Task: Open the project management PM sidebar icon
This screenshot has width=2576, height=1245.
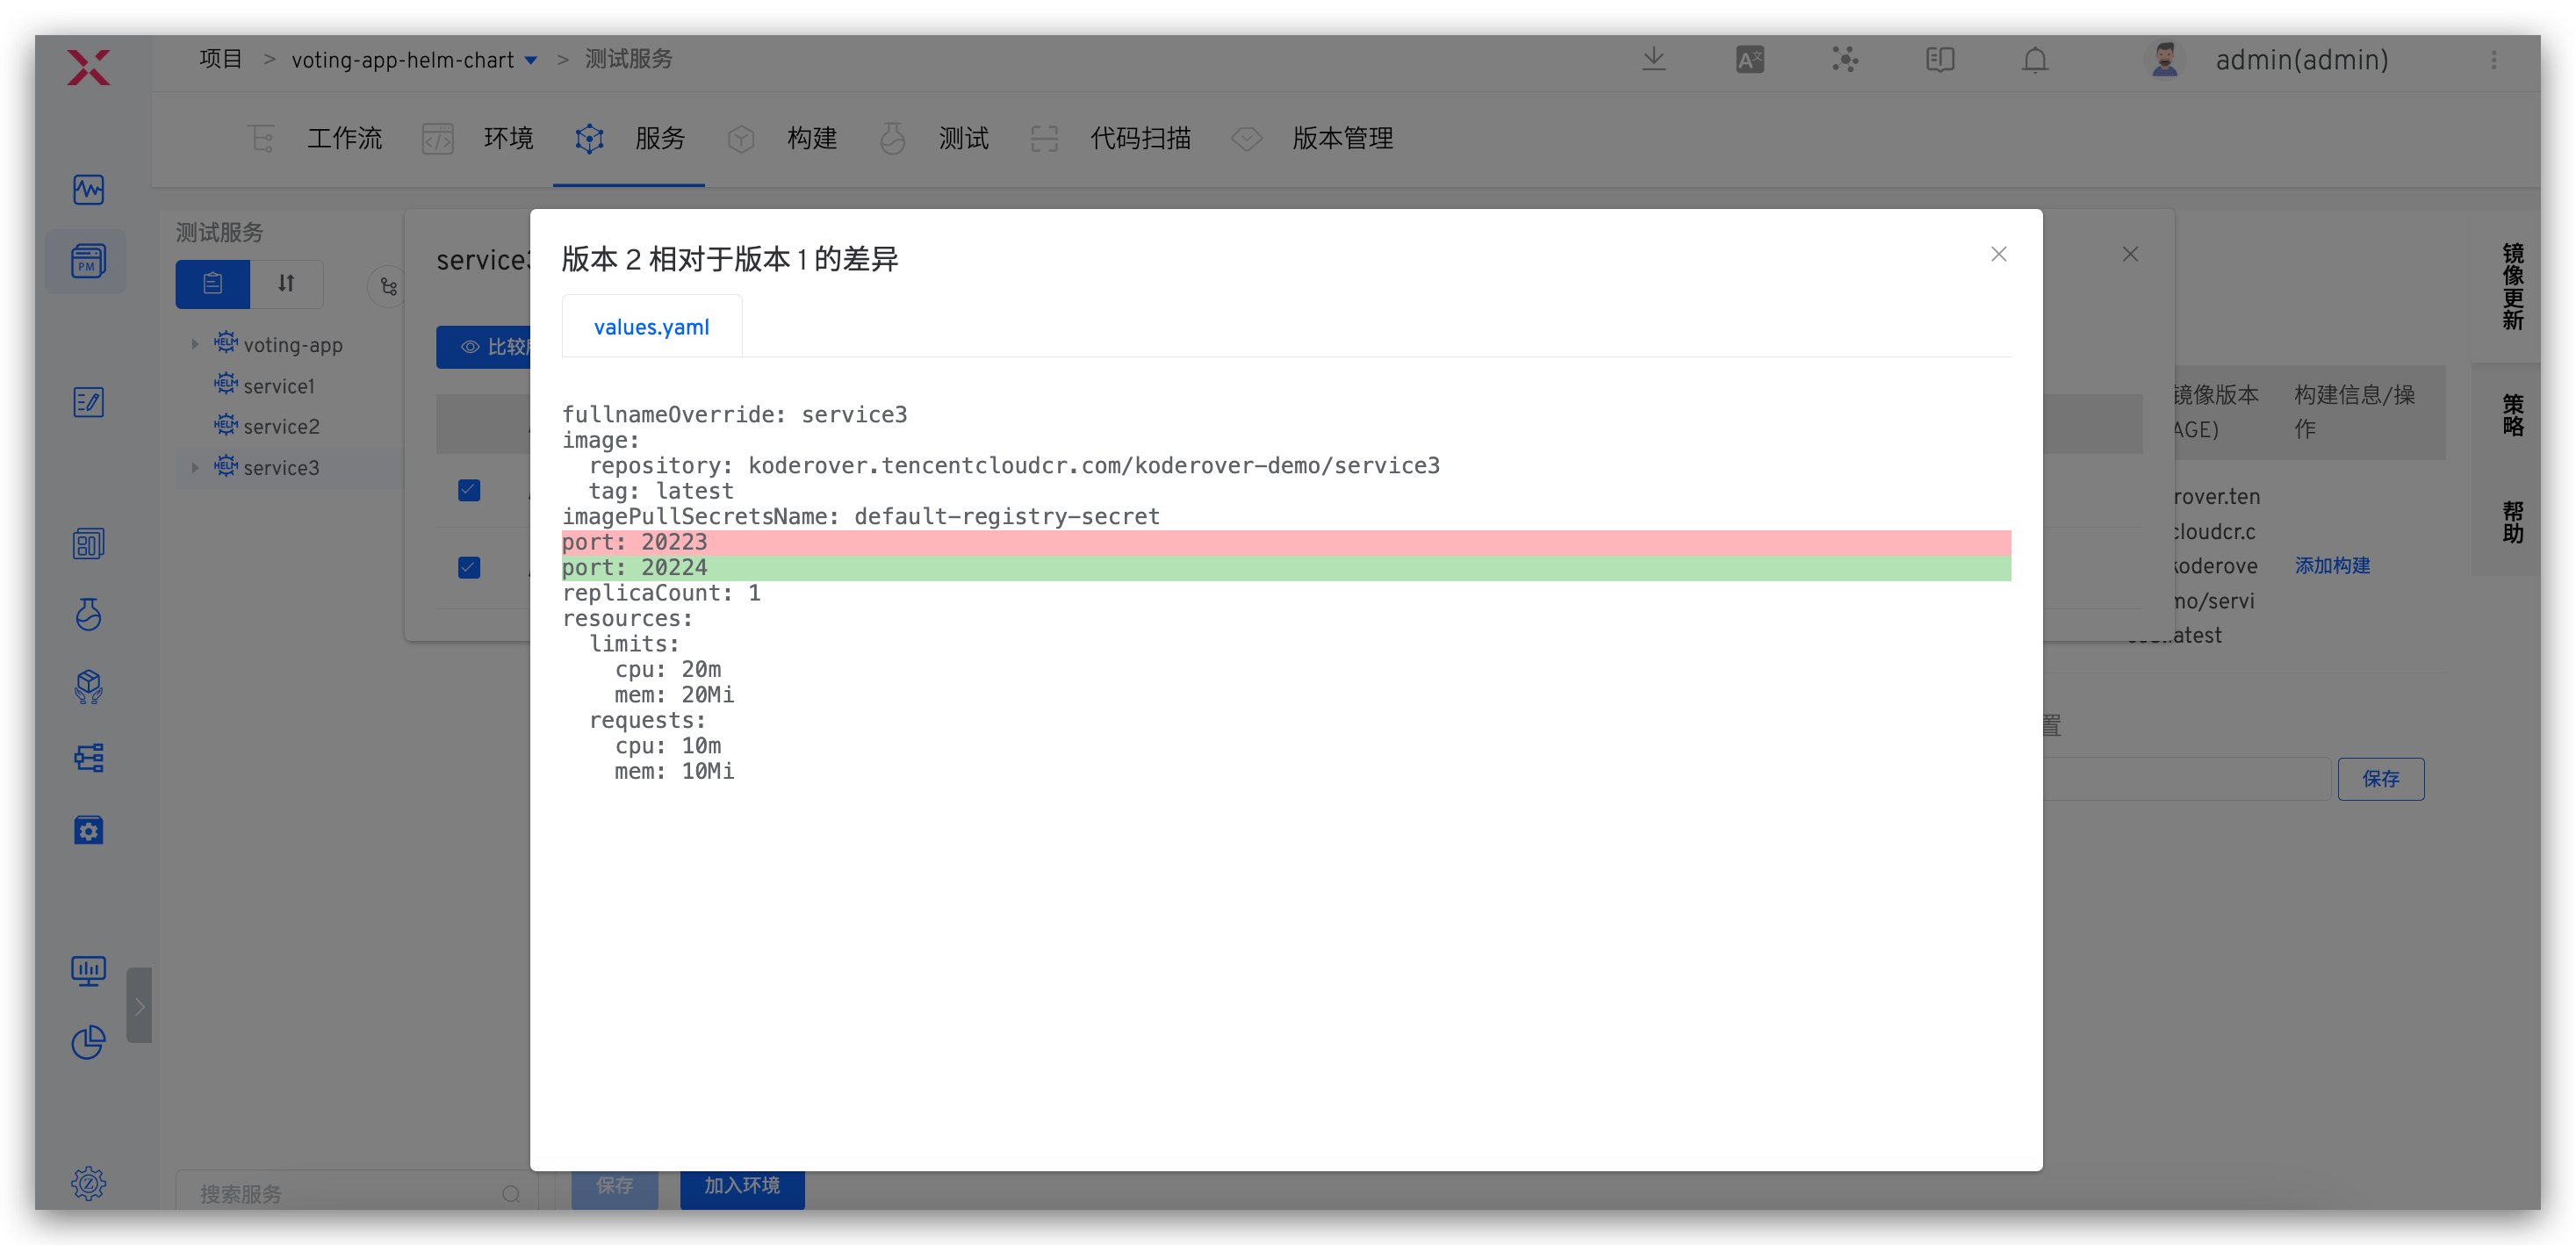Action: pos(88,262)
